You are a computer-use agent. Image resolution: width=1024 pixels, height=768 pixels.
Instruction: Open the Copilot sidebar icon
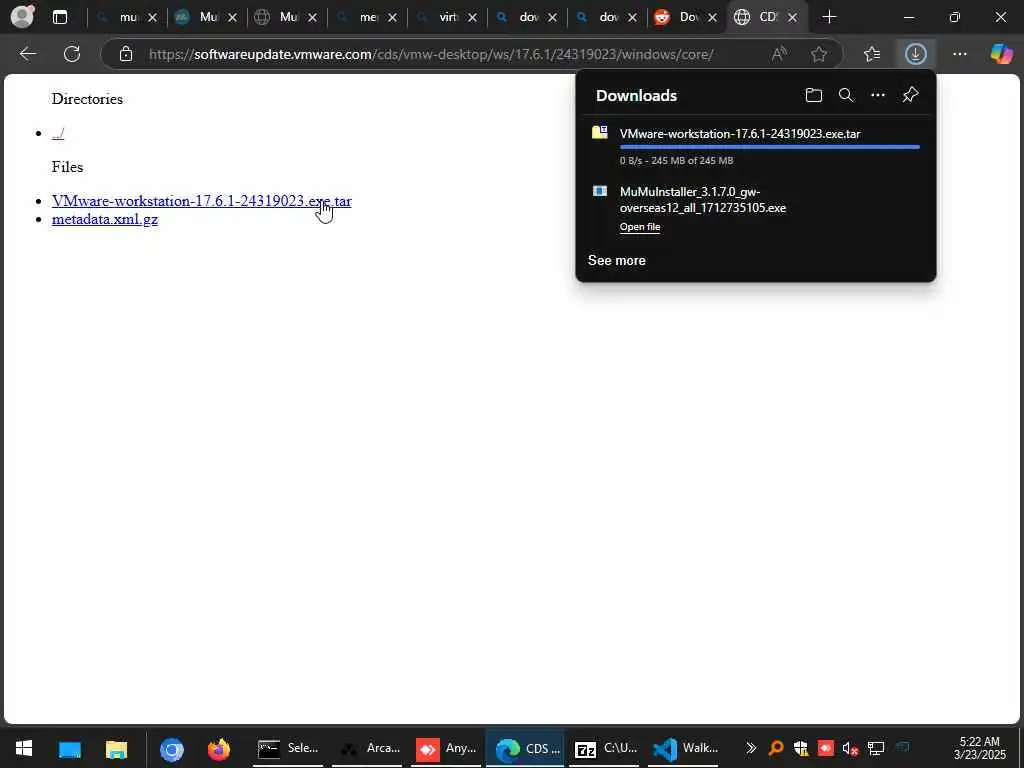pos(1001,54)
